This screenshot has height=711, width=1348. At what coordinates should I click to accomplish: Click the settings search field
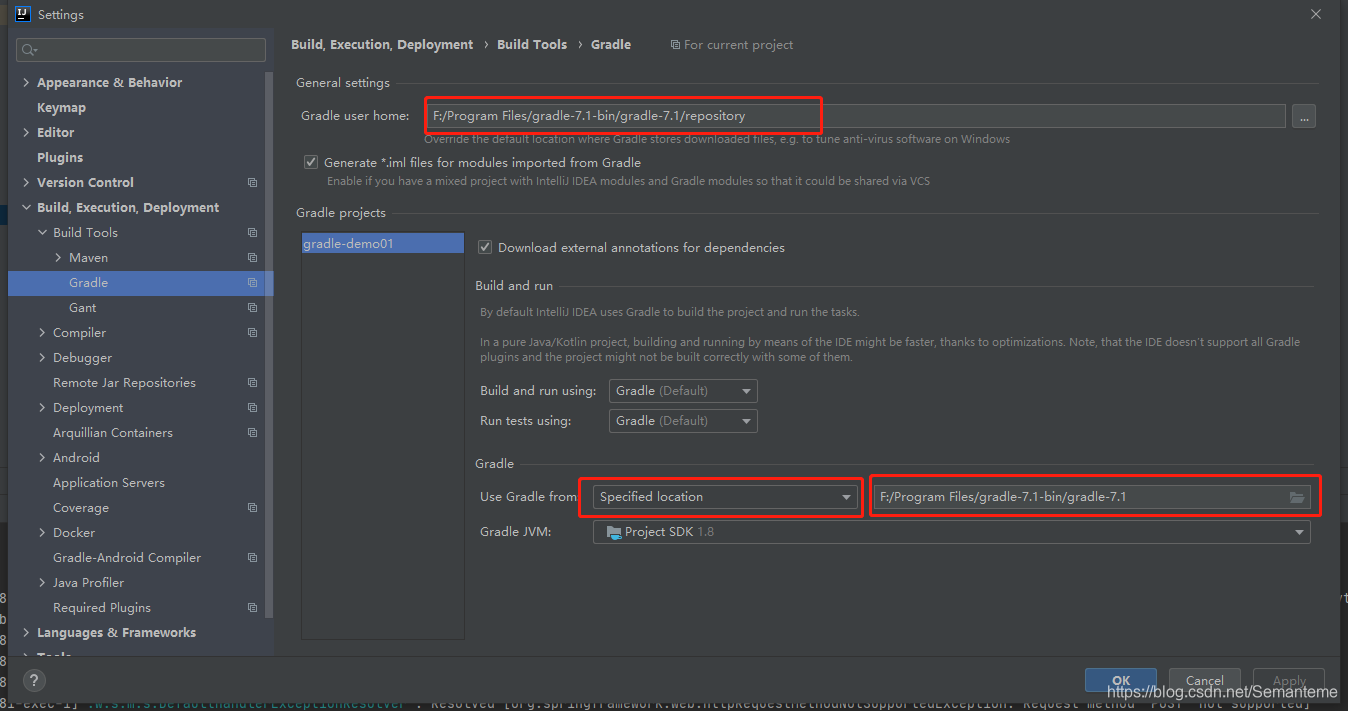click(x=141, y=50)
